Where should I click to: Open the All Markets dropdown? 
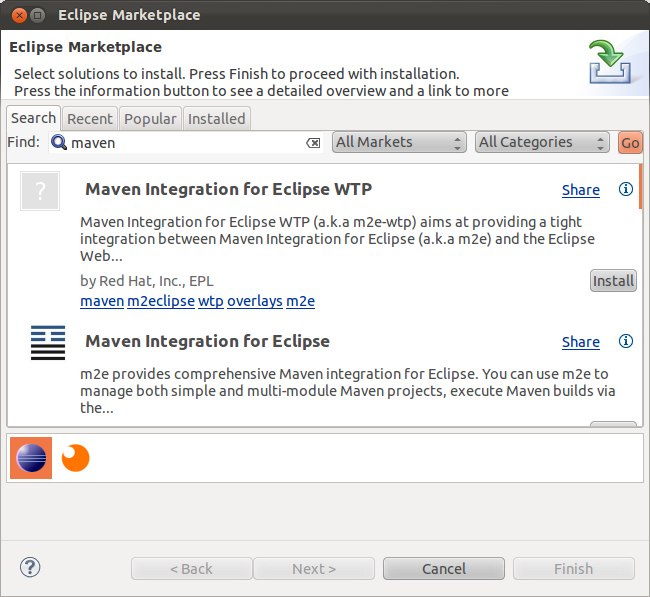pyautogui.click(x=399, y=143)
